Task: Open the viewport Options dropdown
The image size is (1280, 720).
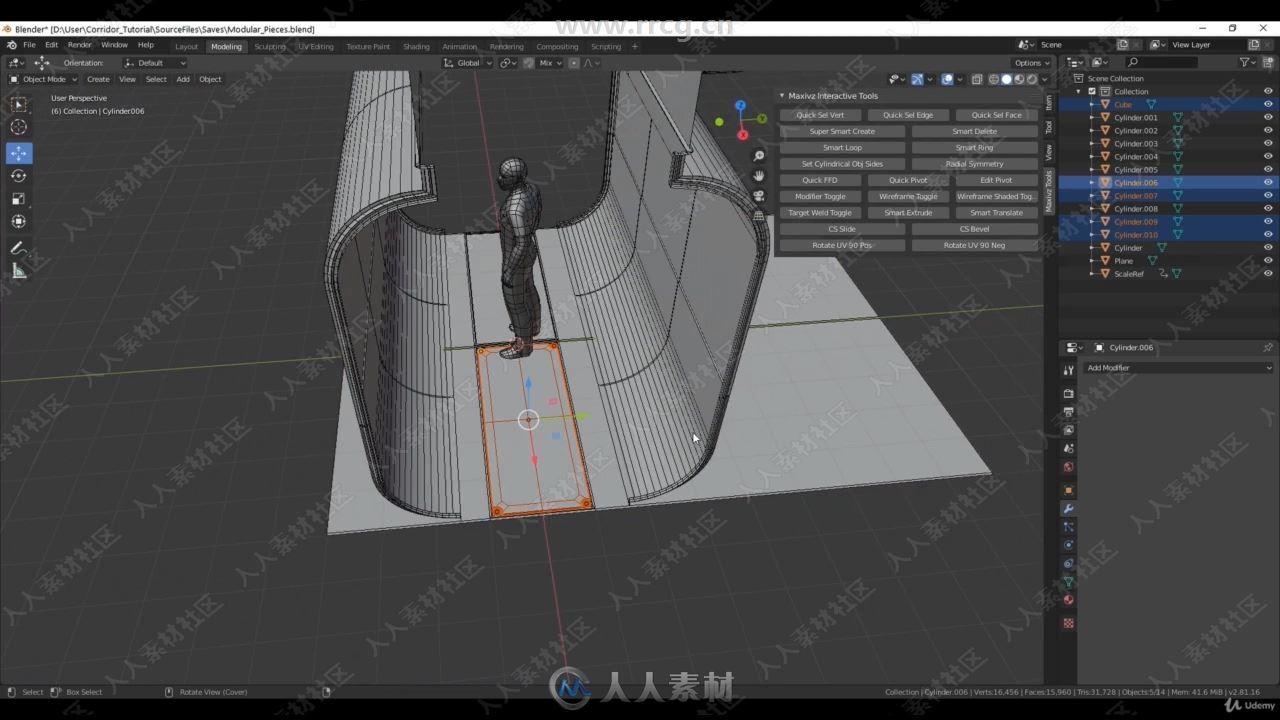Action: click(x=1032, y=62)
